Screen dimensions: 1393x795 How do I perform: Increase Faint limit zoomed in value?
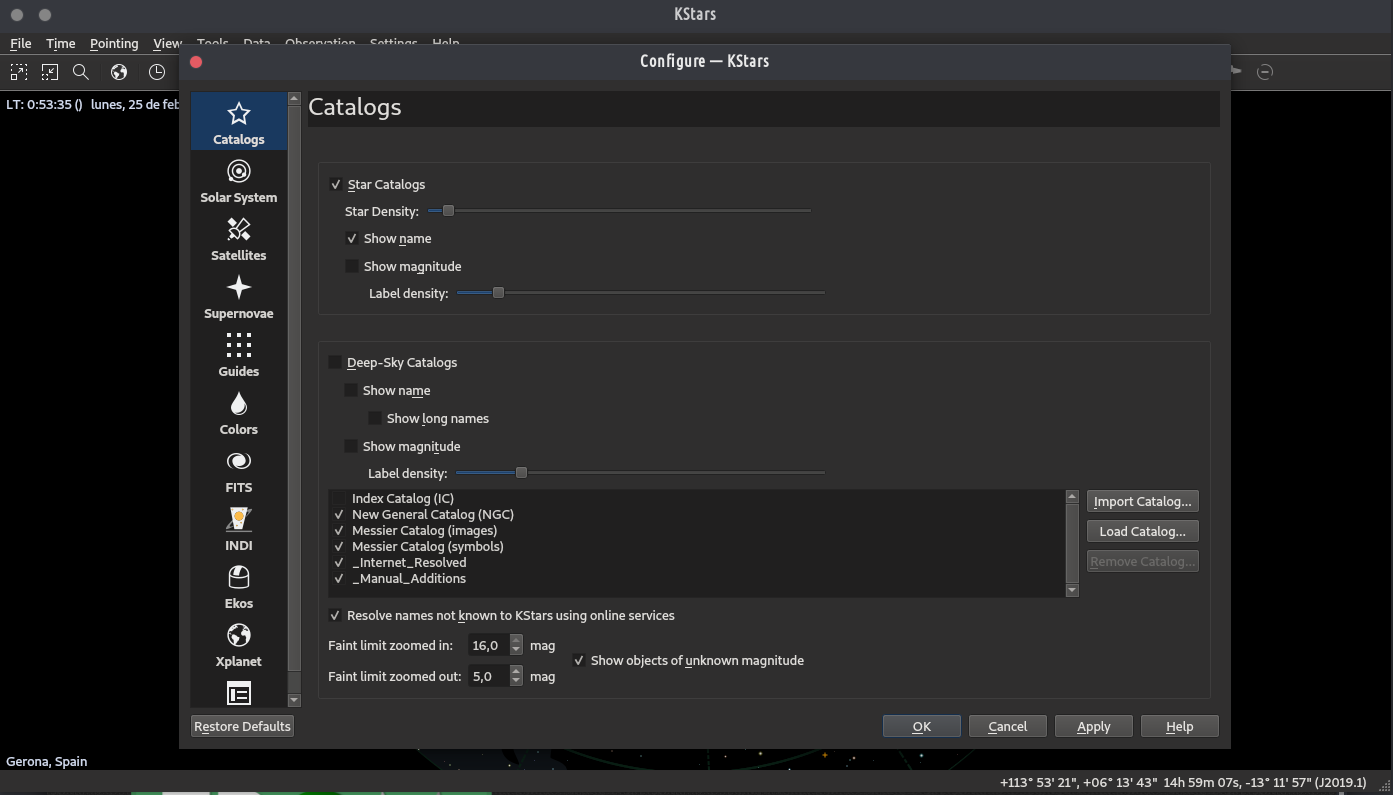coord(516,640)
